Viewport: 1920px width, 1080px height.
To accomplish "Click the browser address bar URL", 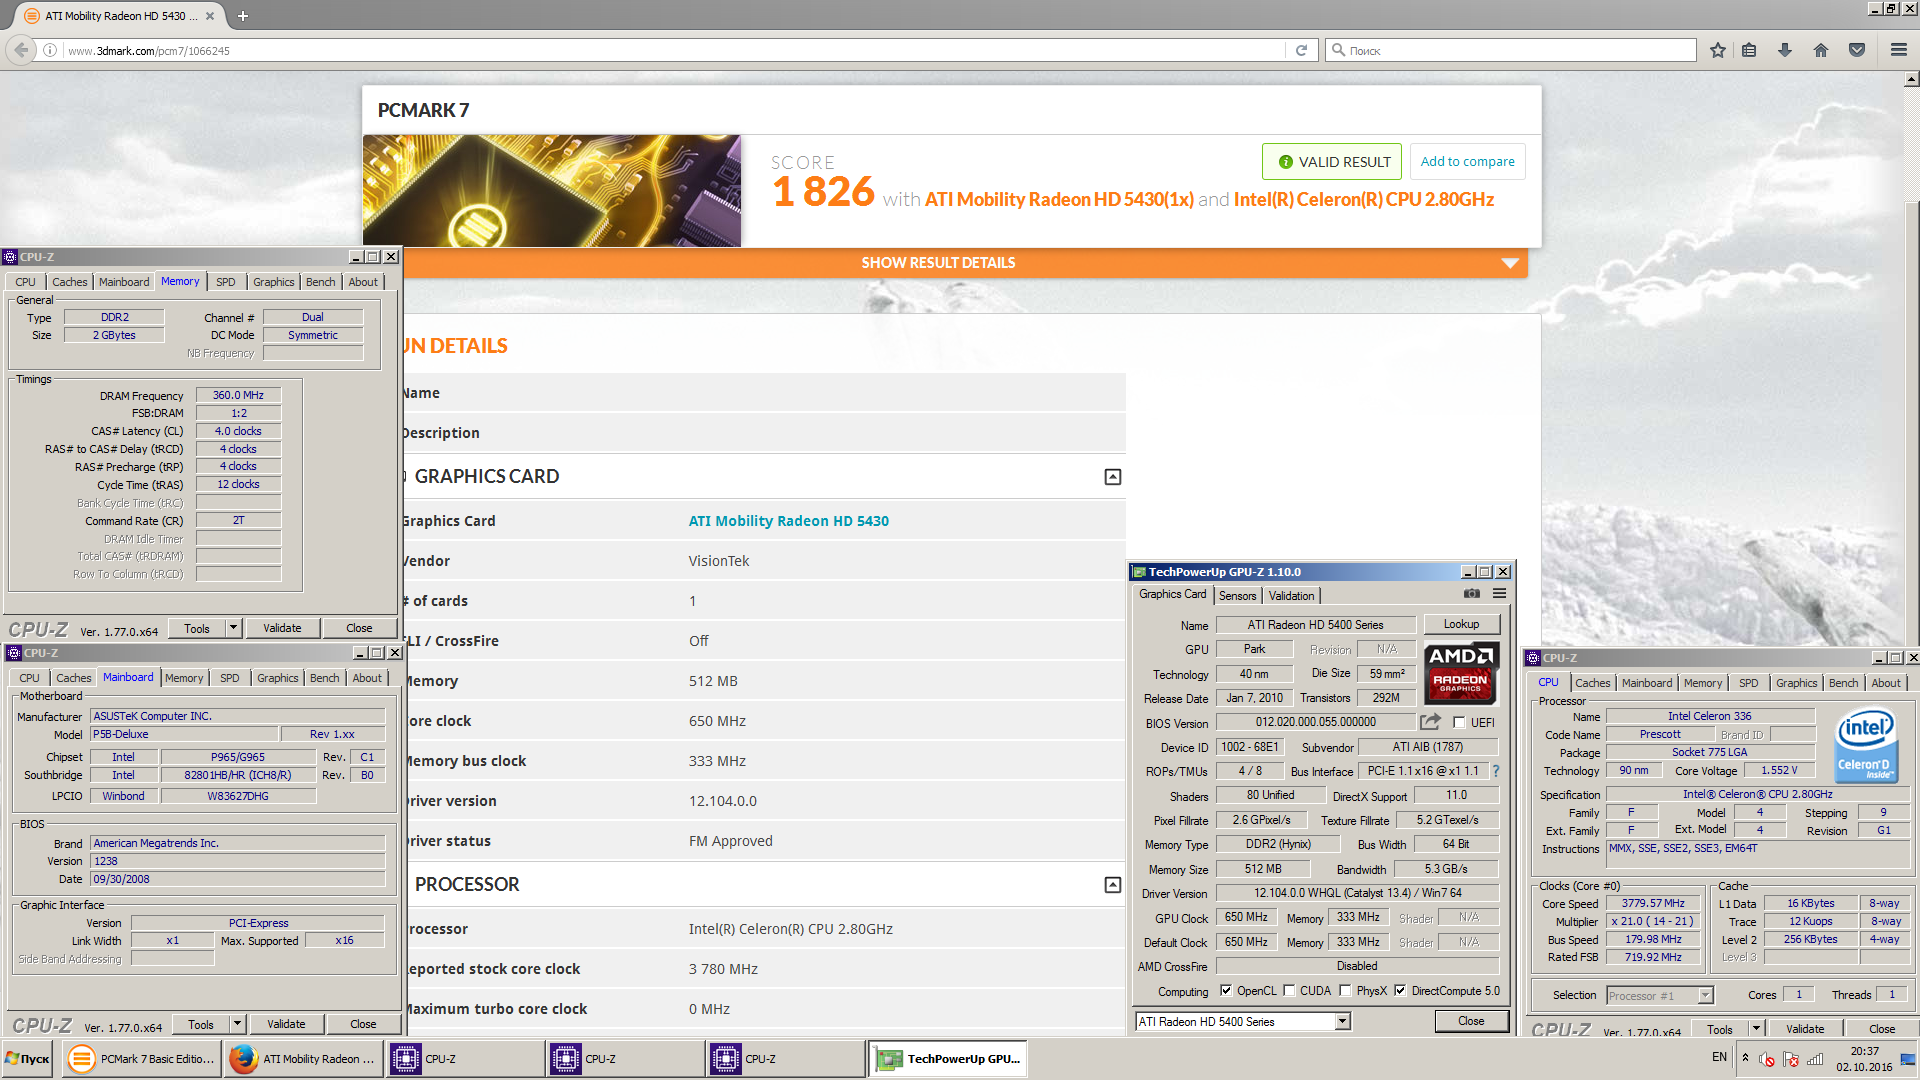I will click(x=149, y=51).
